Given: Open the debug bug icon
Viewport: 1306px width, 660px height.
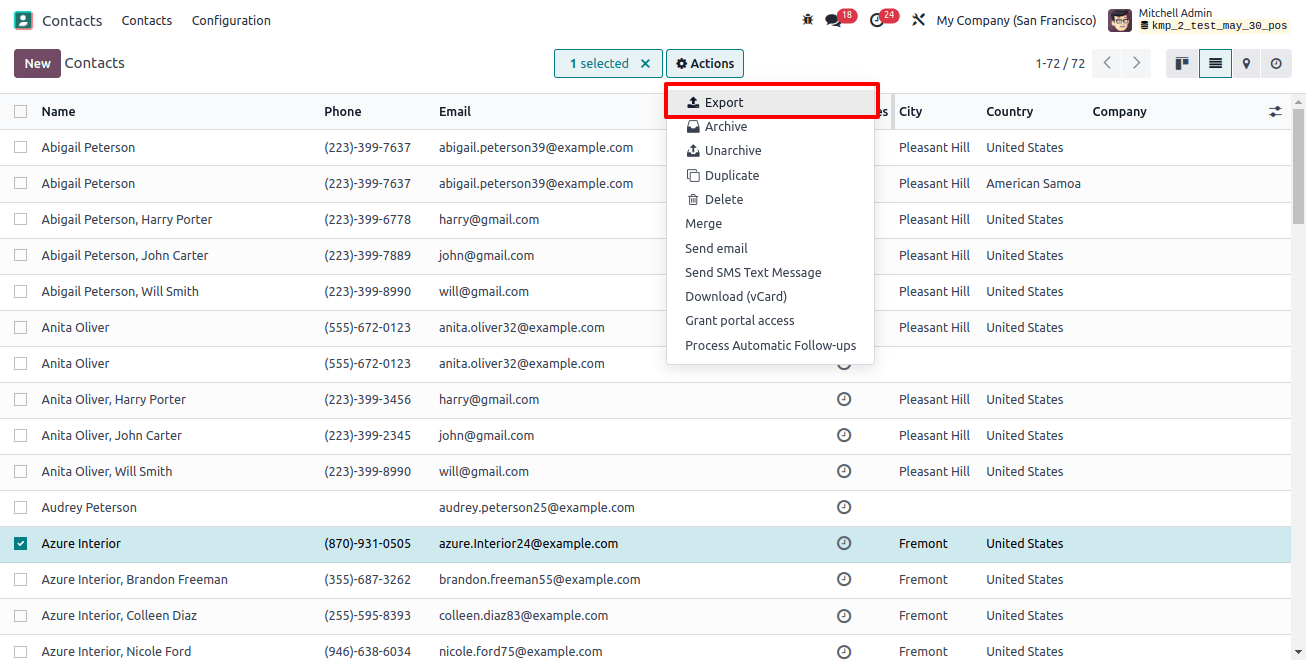Looking at the screenshot, I should [x=808, y=20].
